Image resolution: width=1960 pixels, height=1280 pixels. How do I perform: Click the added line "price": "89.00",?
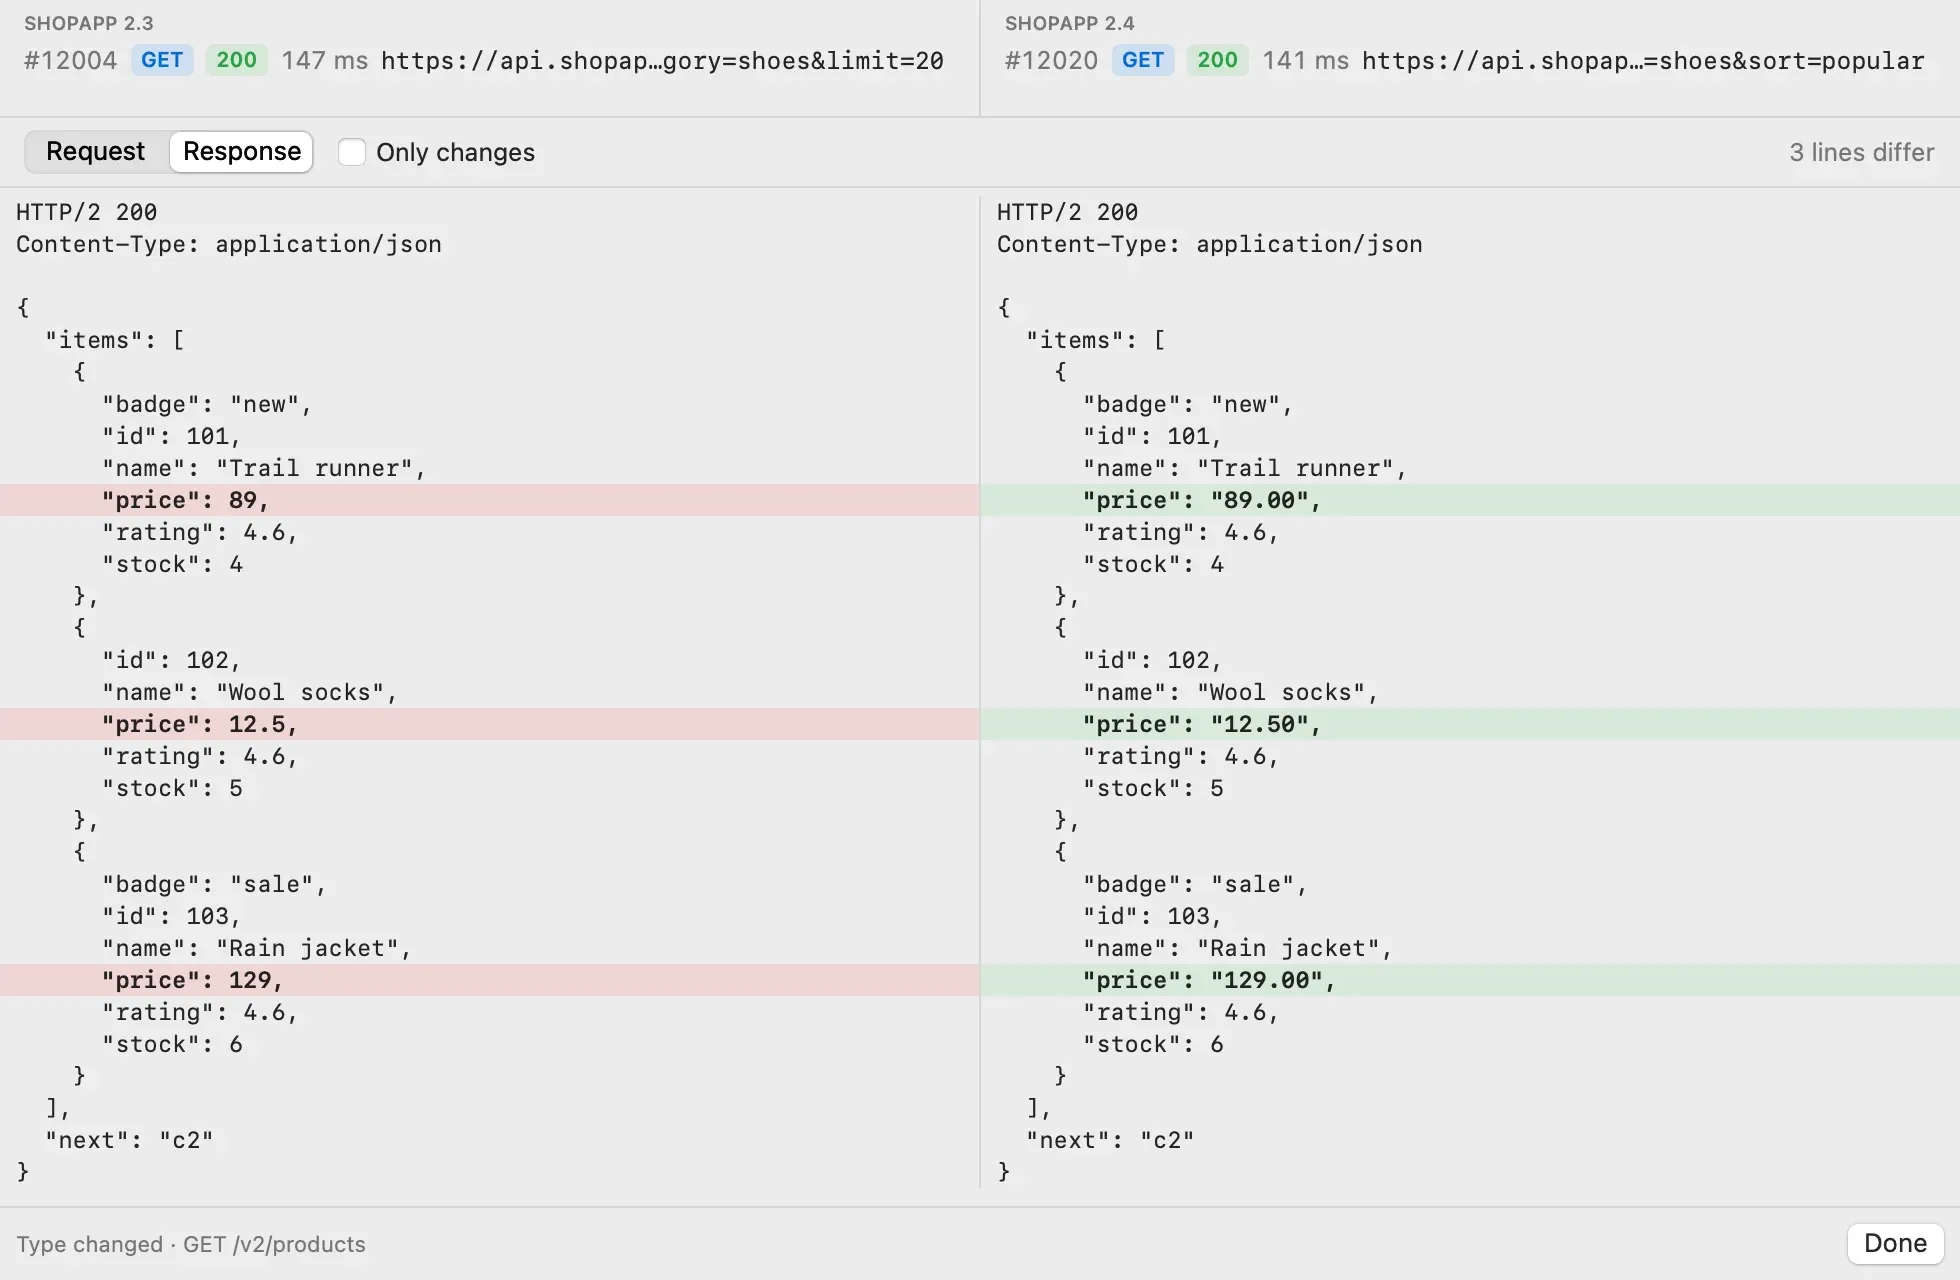tap(1470, 500)
